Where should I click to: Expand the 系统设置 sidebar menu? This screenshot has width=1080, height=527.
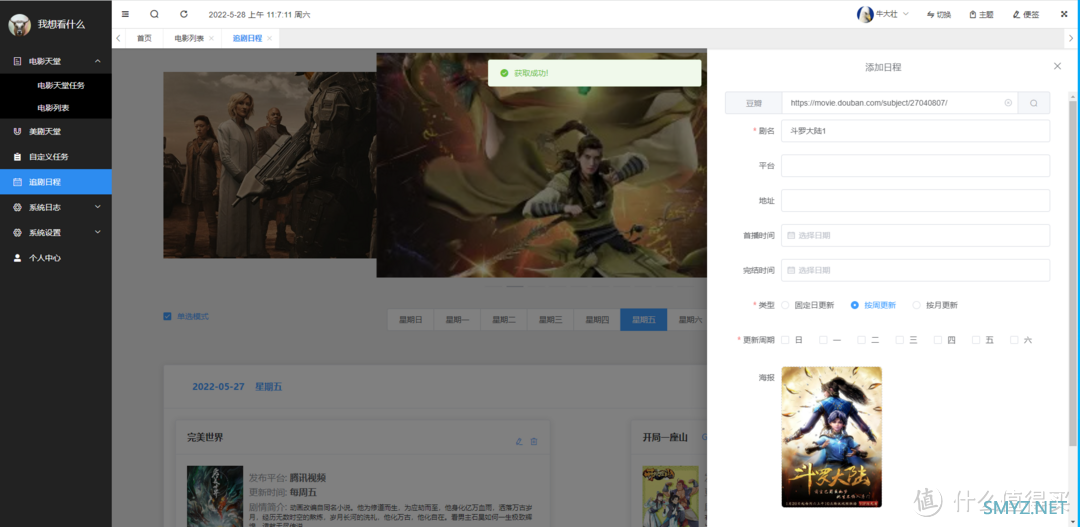pos(56,233)
